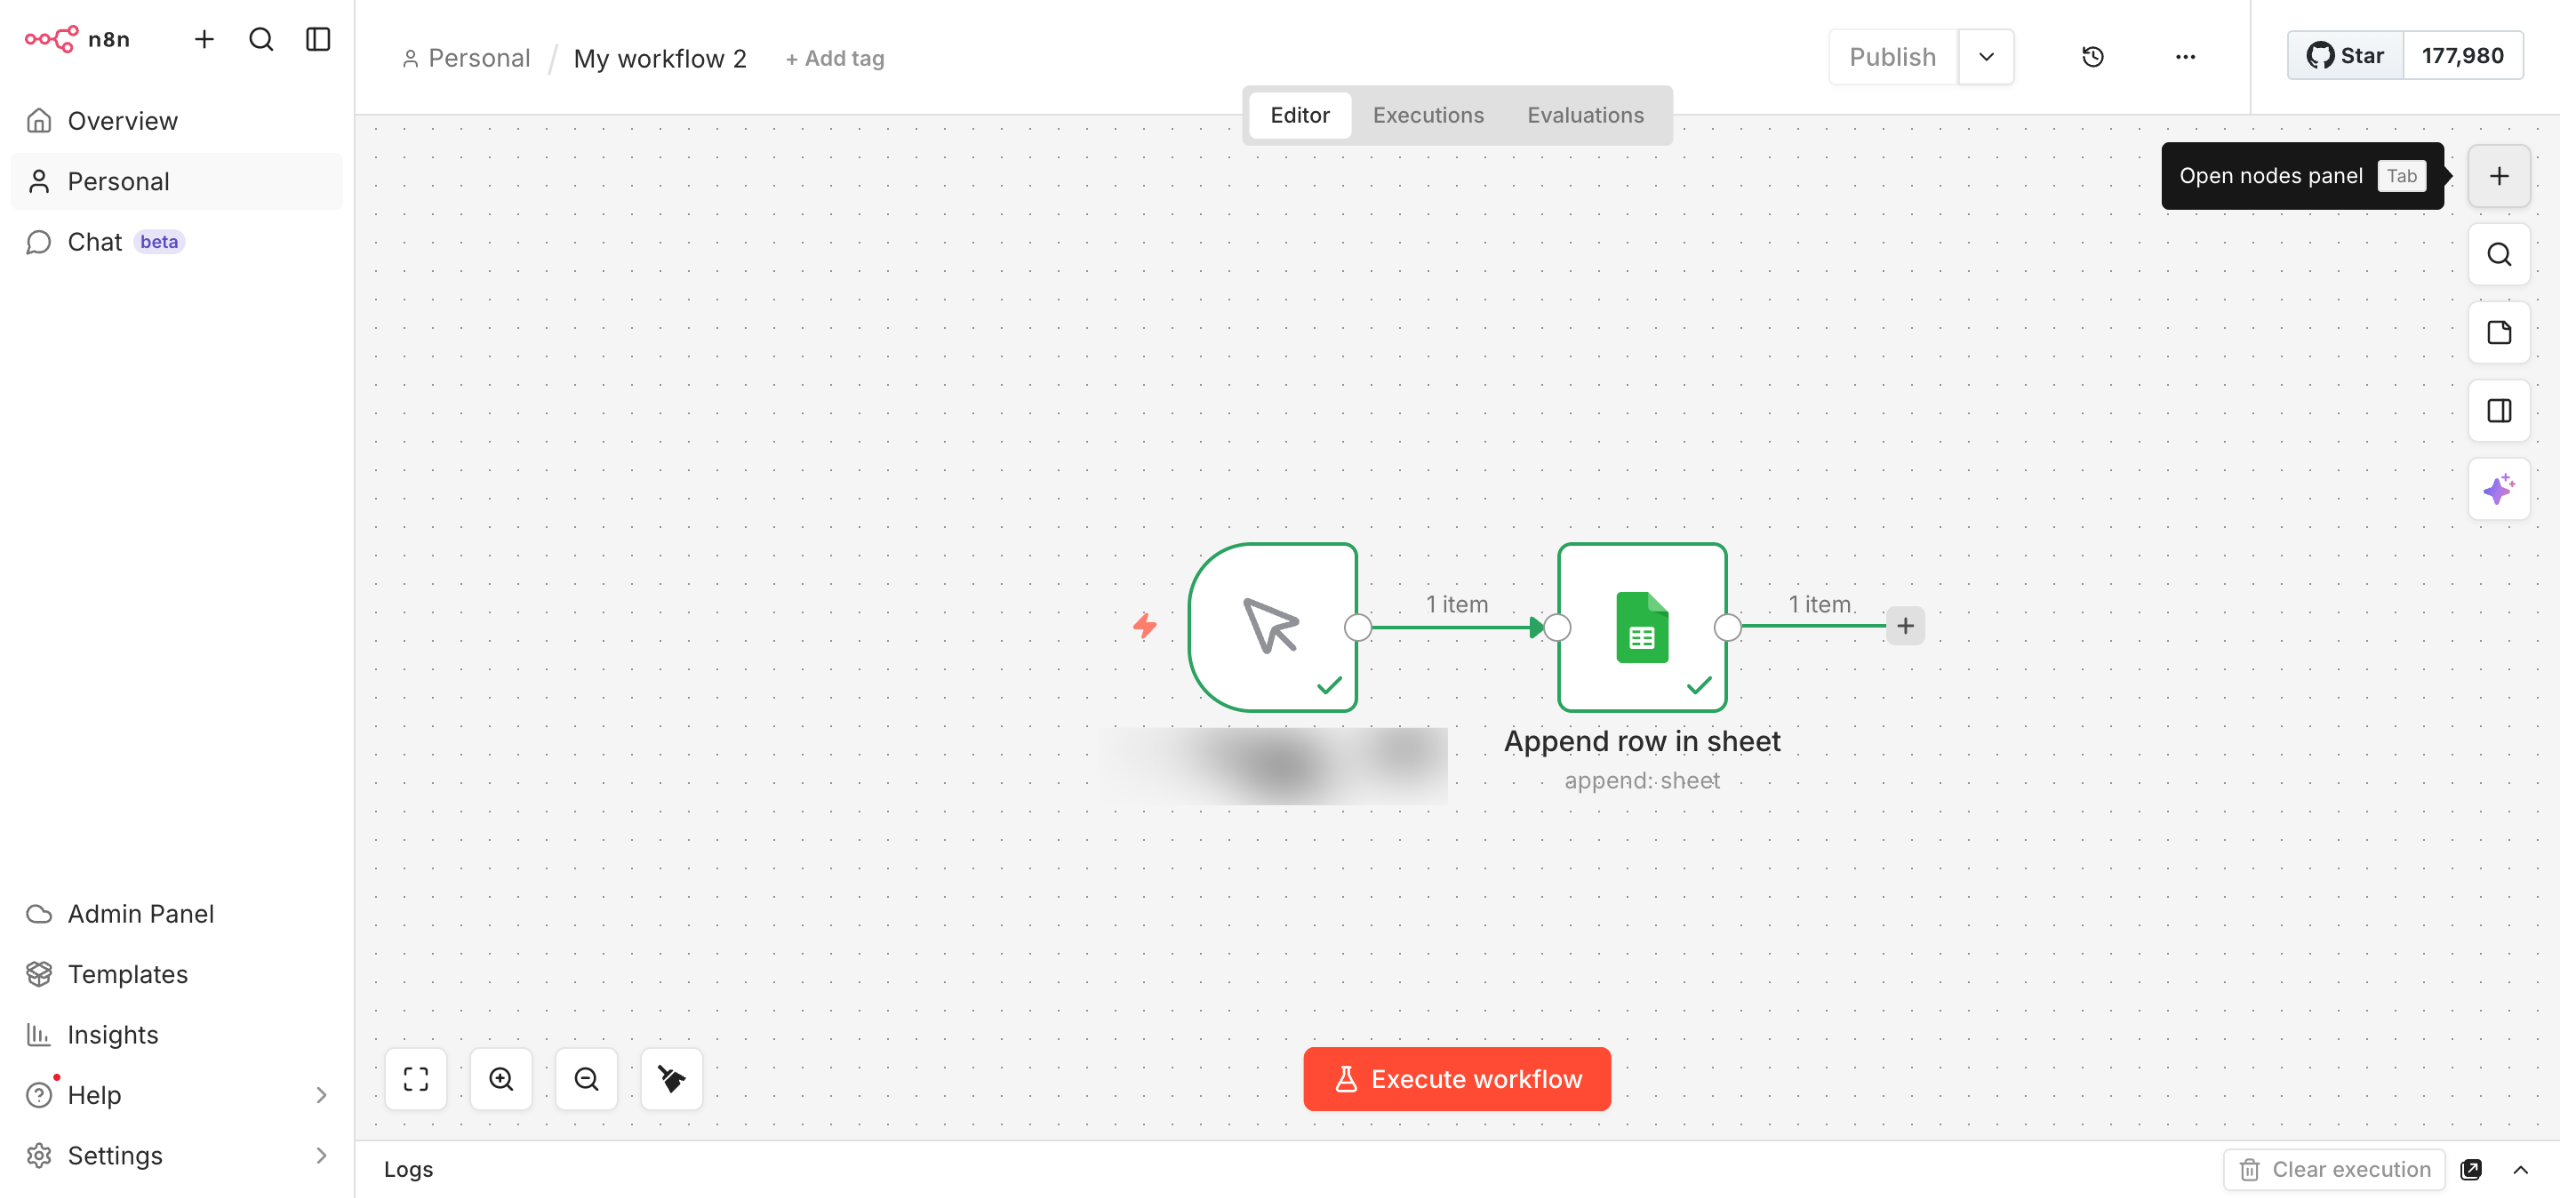Click the nodes panel plus button
2560x1198 pixels.
tap(2498, 176)
